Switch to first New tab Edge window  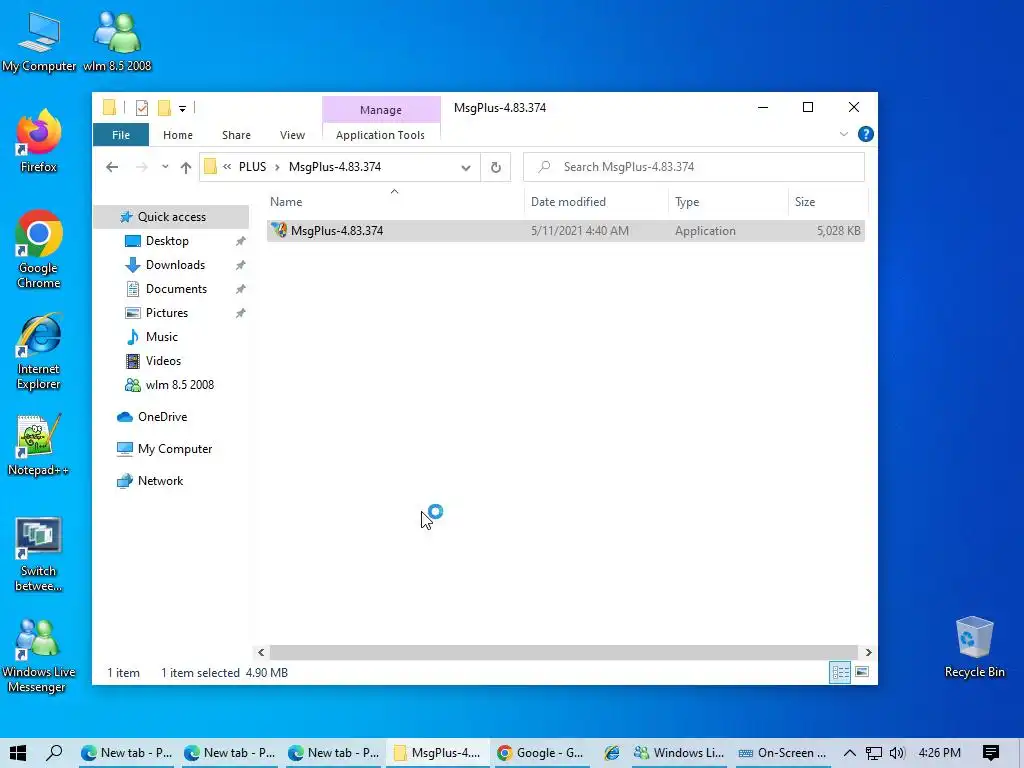tap(126, 753)
